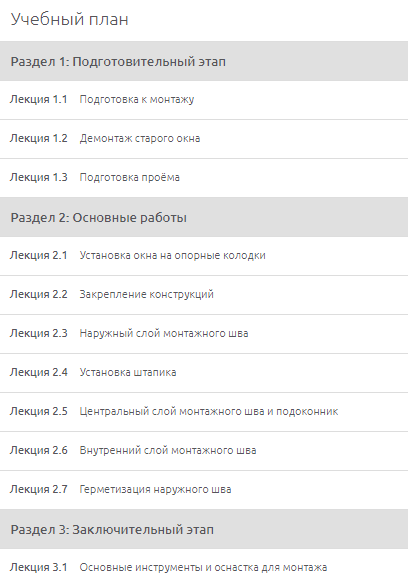
Task: Select lecture 1.3 Подготовка проёма
Action: click(x=204, y=178)
